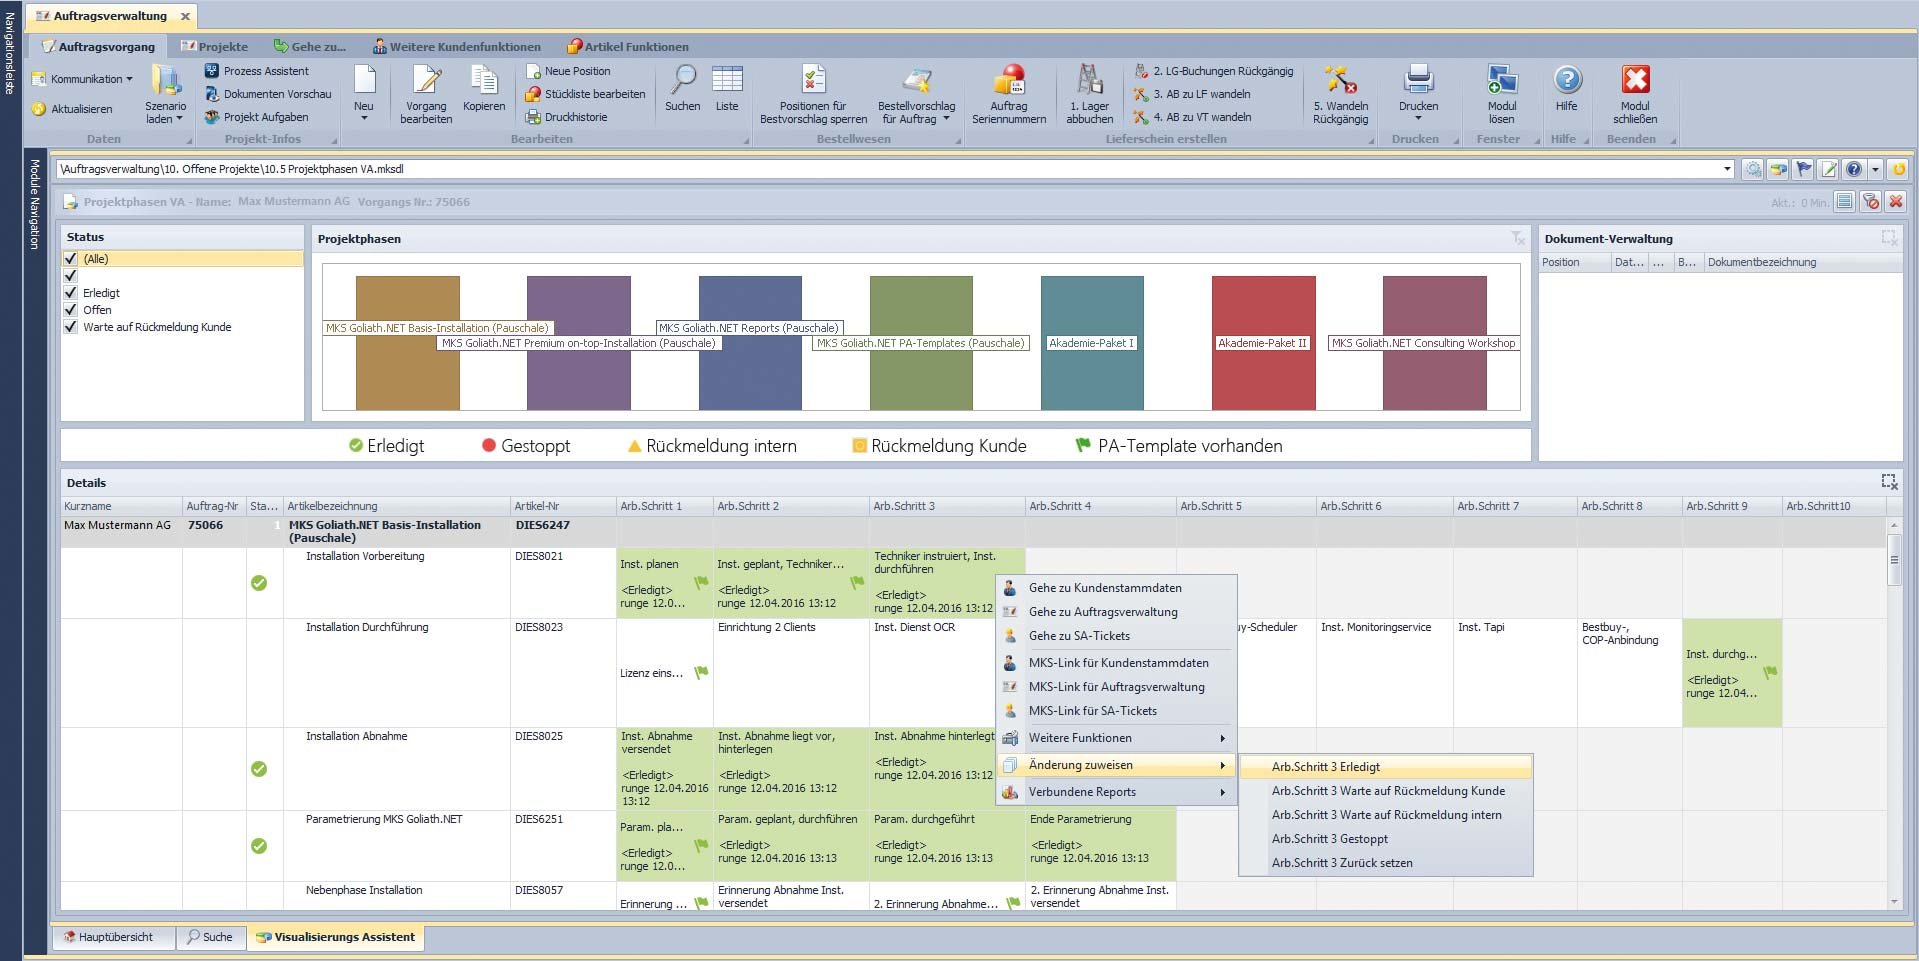Toggle the Offen status checkbox
The image size is (1919, 961).
click(x=71, y=310)
